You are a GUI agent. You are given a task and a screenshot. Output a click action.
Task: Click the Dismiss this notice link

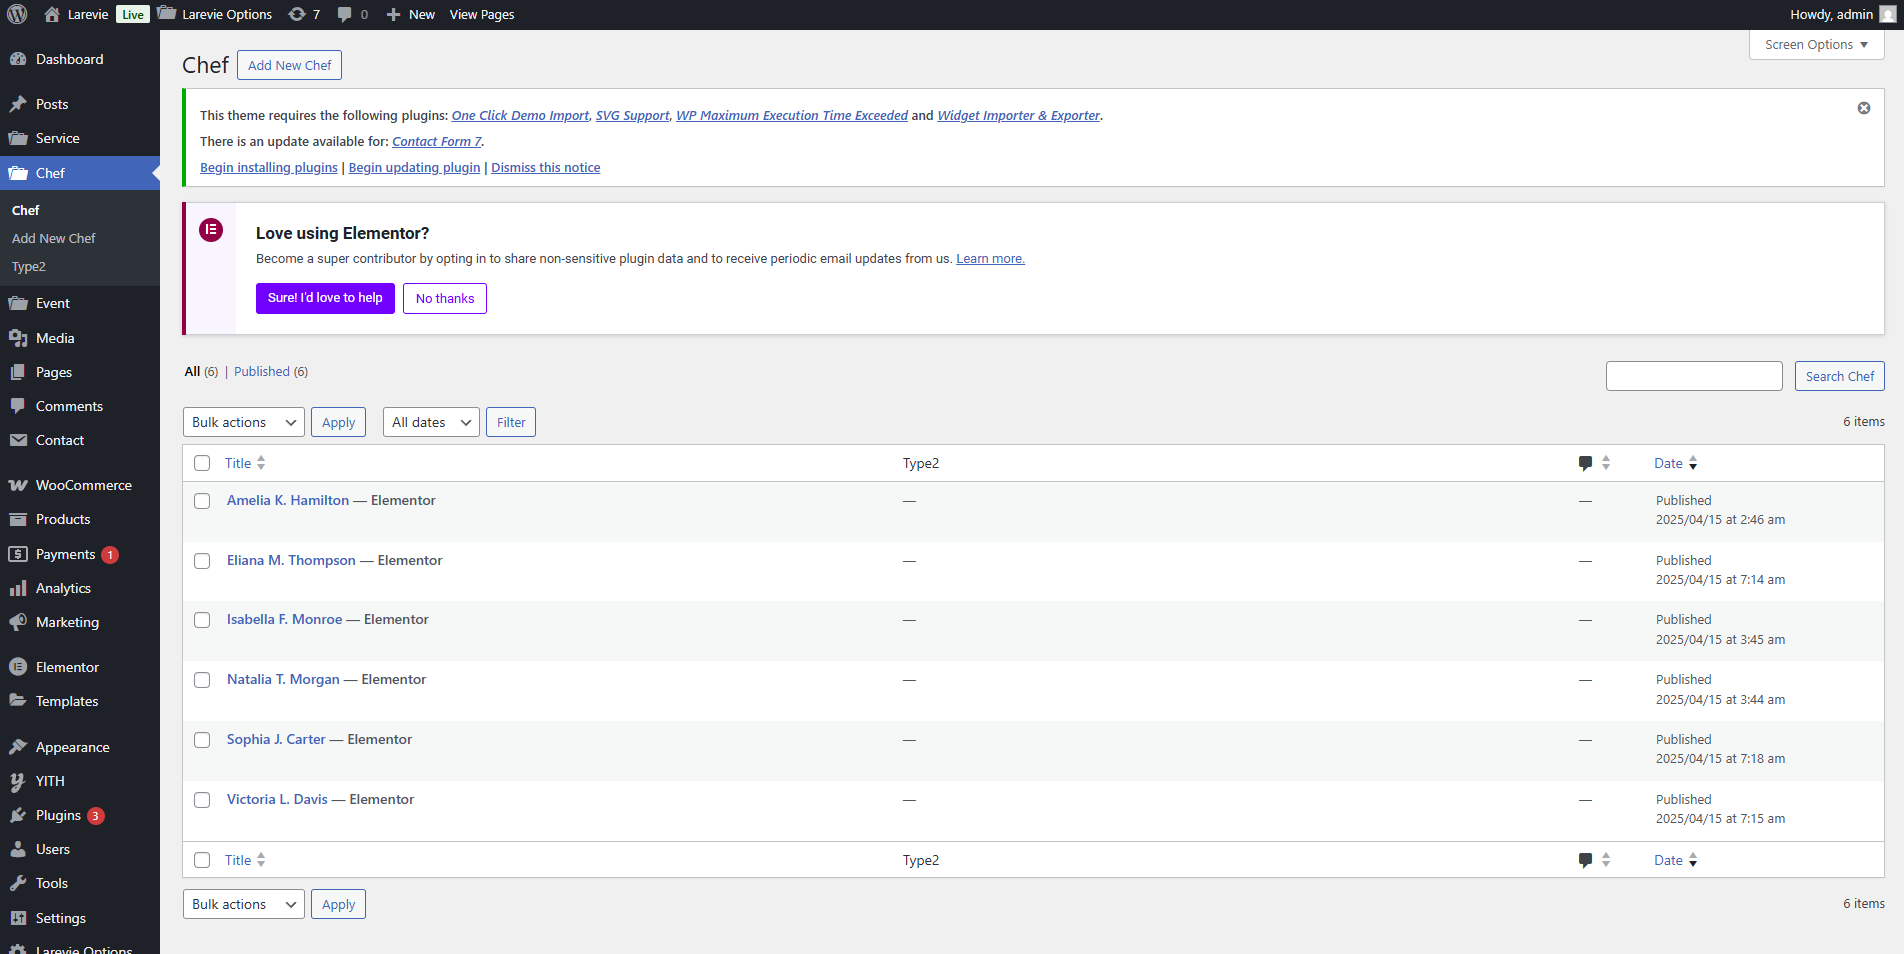(x=546, y=167)
